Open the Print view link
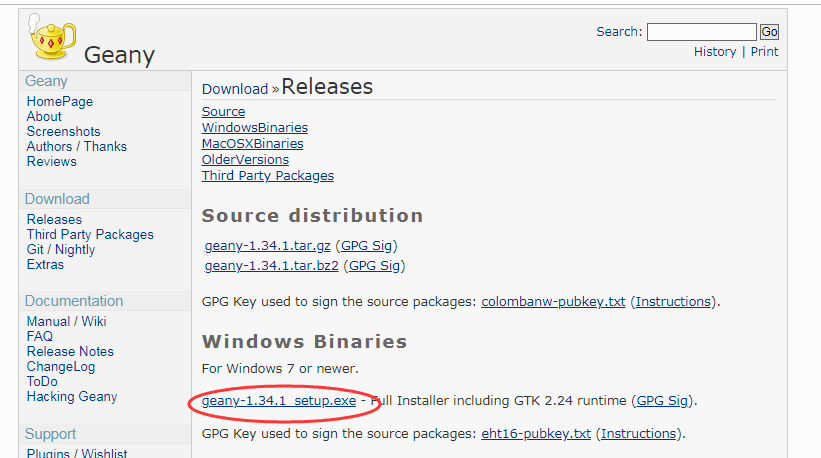 click(764, 52)
